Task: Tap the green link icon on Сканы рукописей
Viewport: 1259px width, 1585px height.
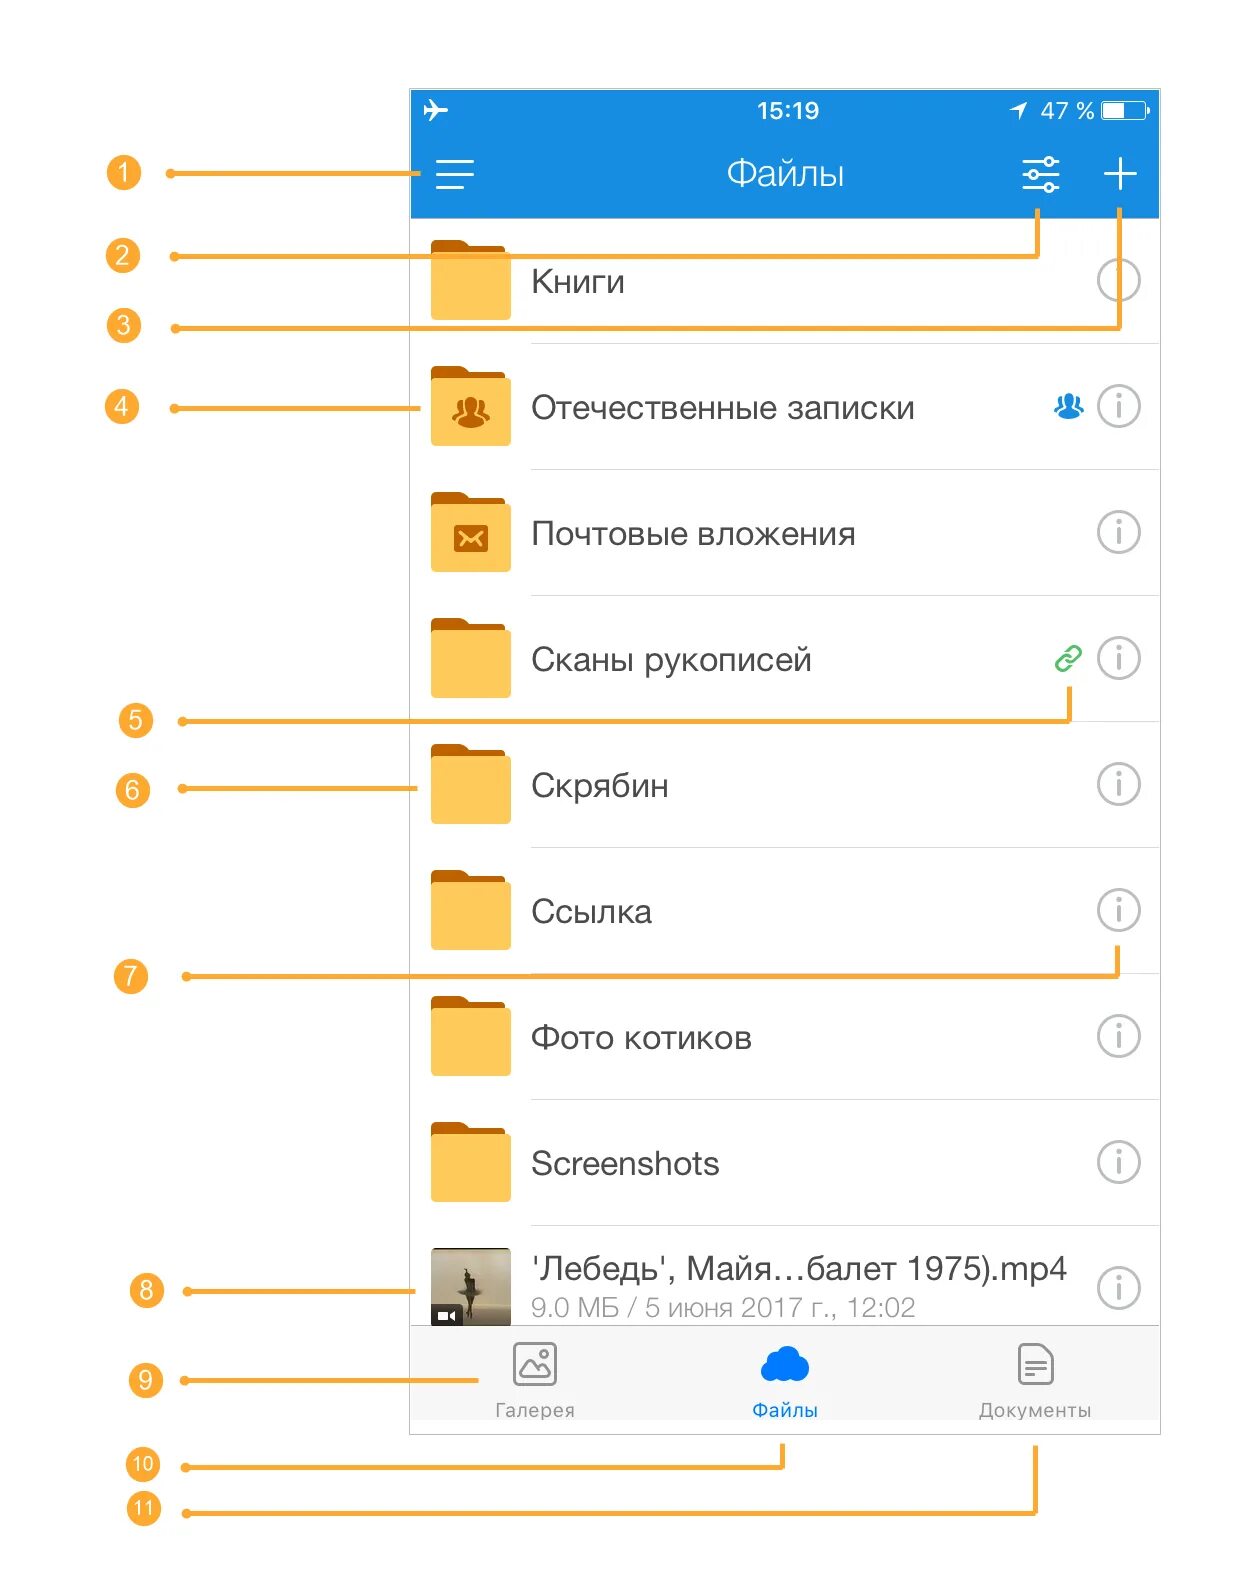Action: (1068, 659)
